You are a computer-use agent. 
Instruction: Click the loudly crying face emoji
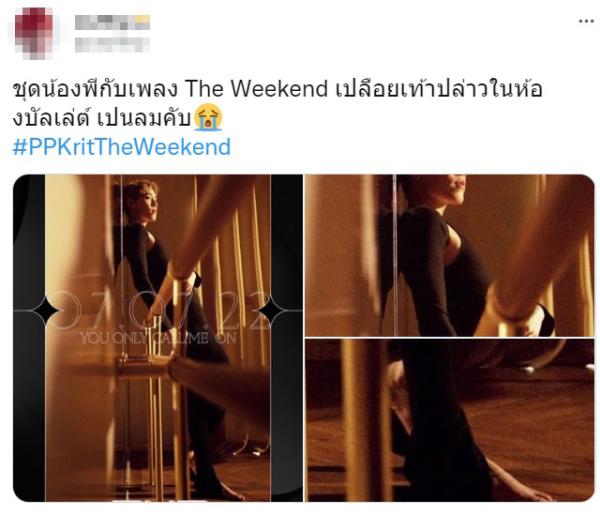(208, 119)
